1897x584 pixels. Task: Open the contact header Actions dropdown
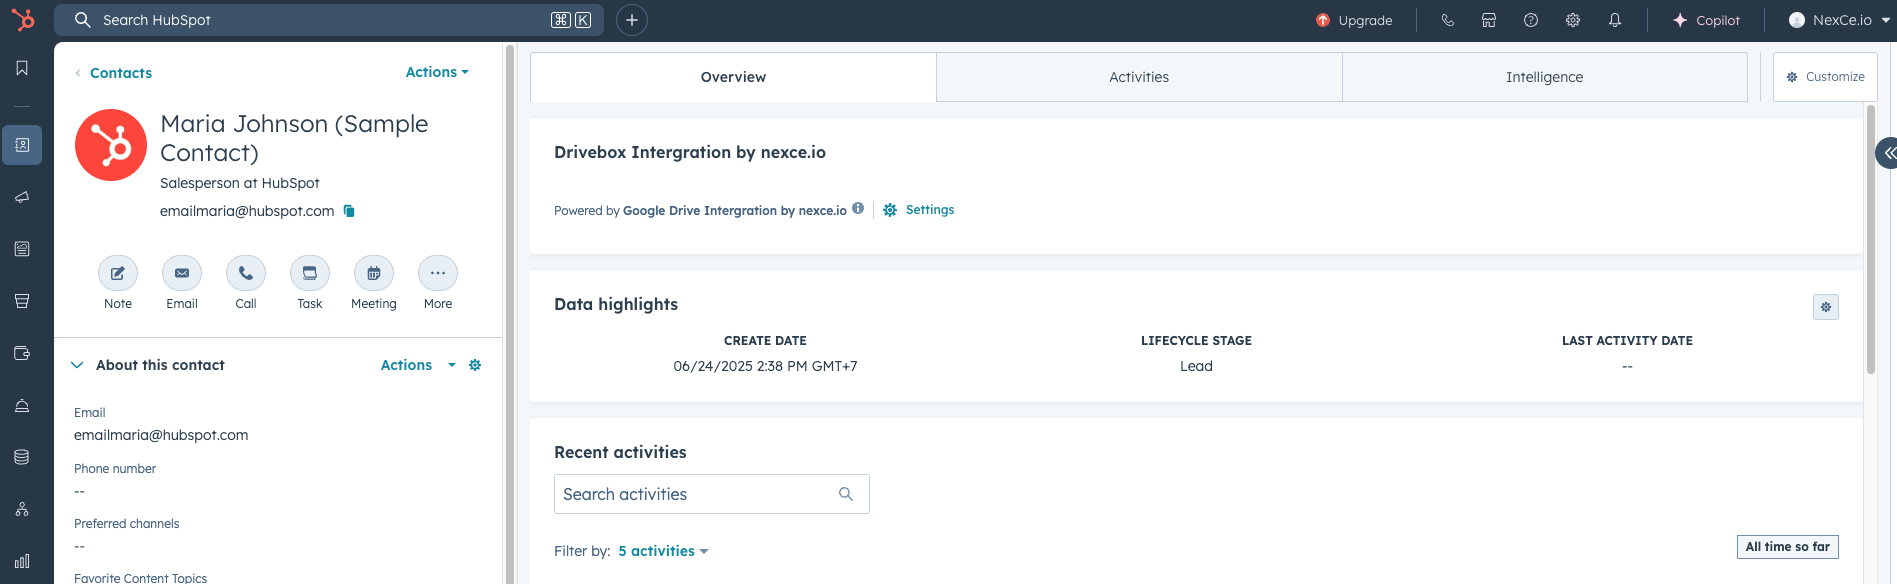click(437, 72)
